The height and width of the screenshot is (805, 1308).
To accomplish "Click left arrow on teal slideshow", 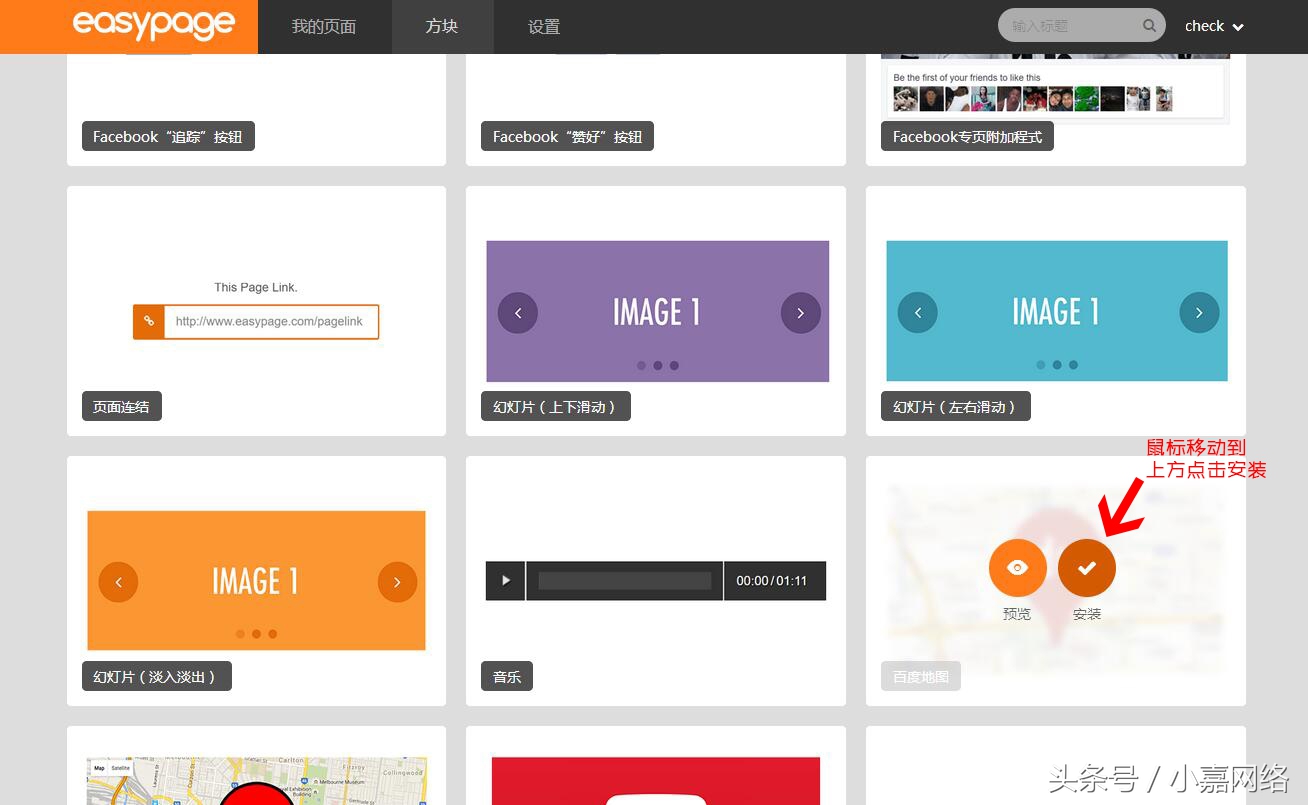I will 917,312.
